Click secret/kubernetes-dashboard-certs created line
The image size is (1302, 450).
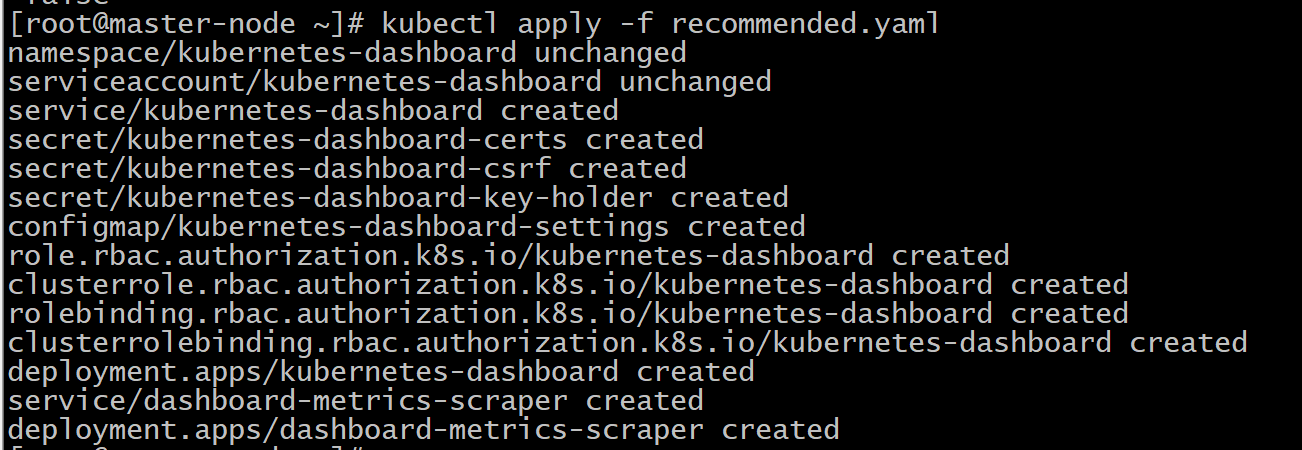click(355, 139)
